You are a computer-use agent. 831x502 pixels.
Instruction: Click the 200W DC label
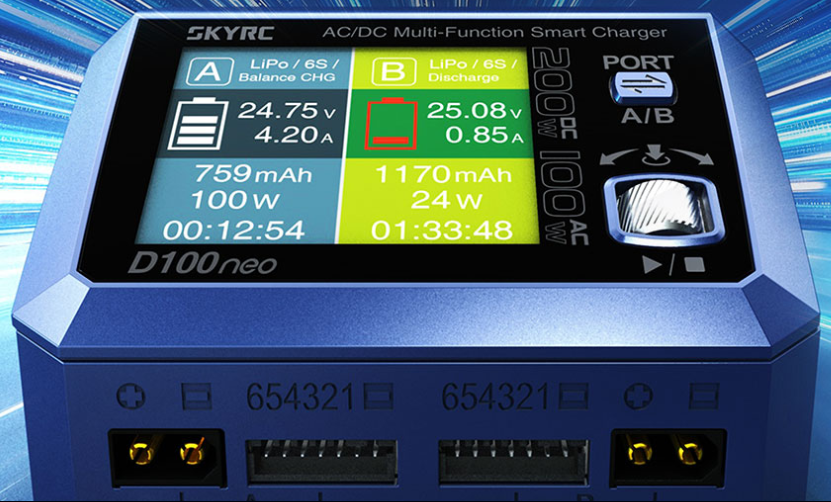point(554,94)
